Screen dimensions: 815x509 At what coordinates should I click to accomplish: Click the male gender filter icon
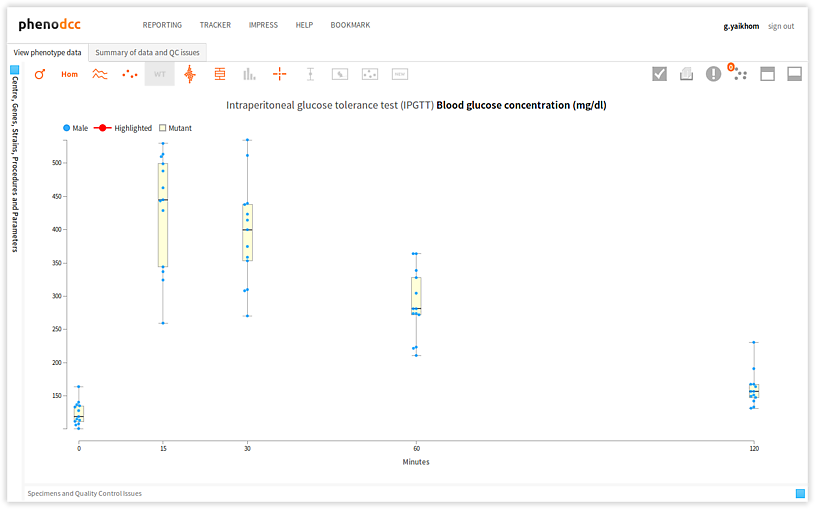pyautogui.click(x=40, y=74)
